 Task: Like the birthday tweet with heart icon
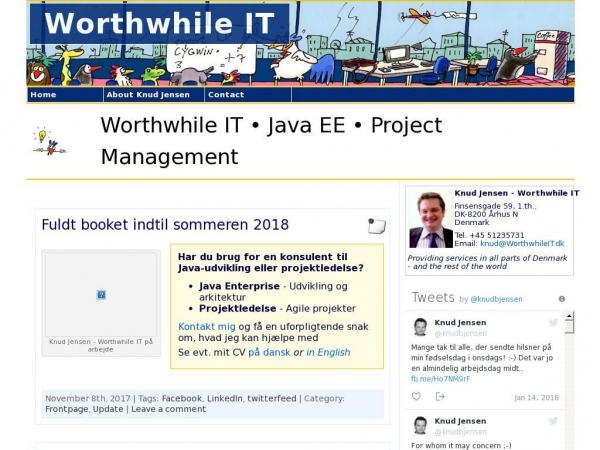click(x=416, y=396)
